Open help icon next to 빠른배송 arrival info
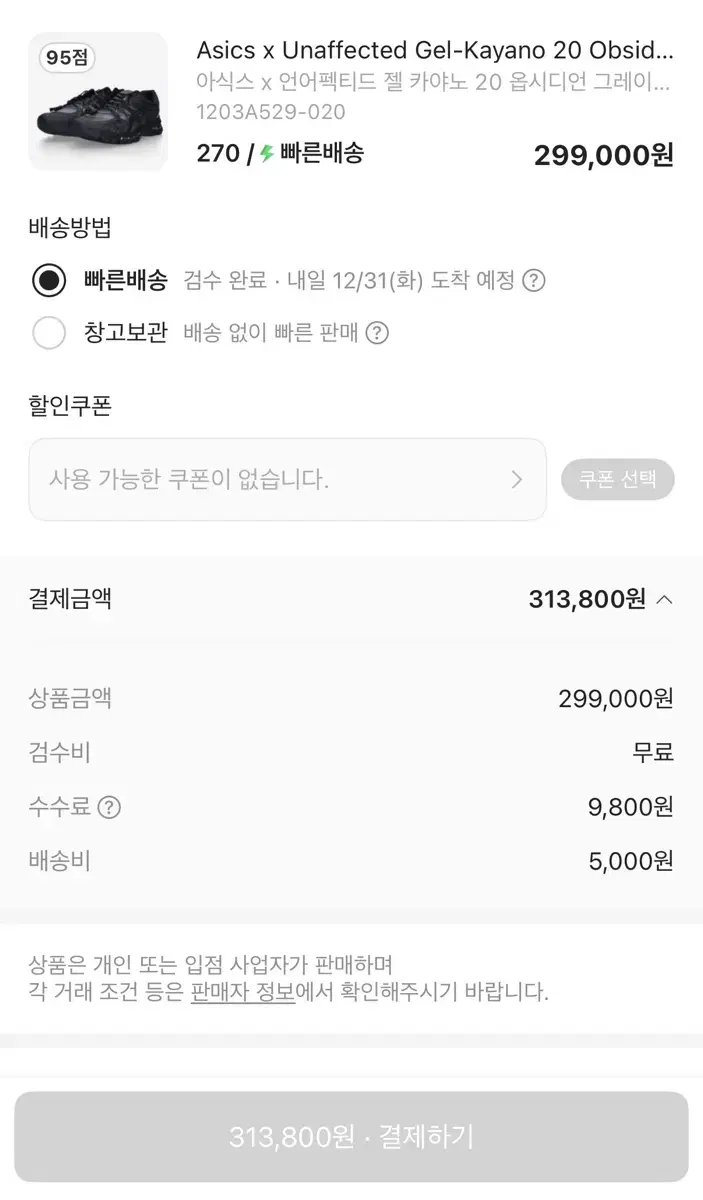 click(x=534, y=280)
